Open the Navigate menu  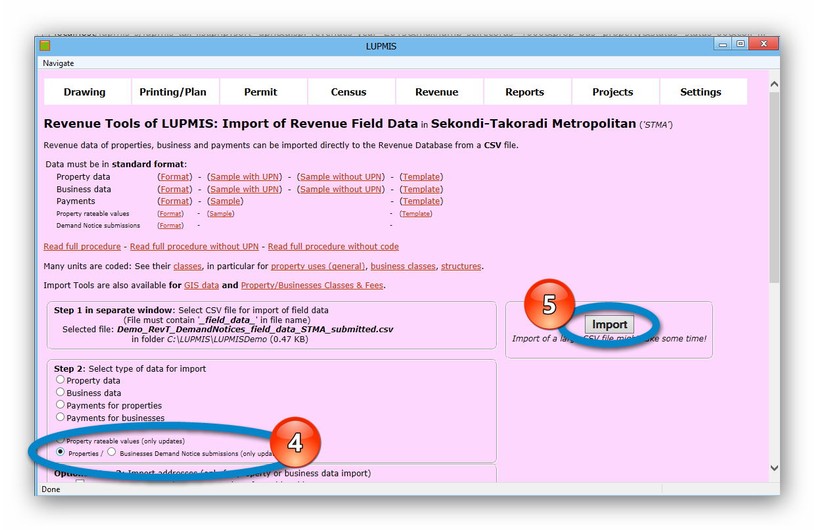[x=58, y=63]
